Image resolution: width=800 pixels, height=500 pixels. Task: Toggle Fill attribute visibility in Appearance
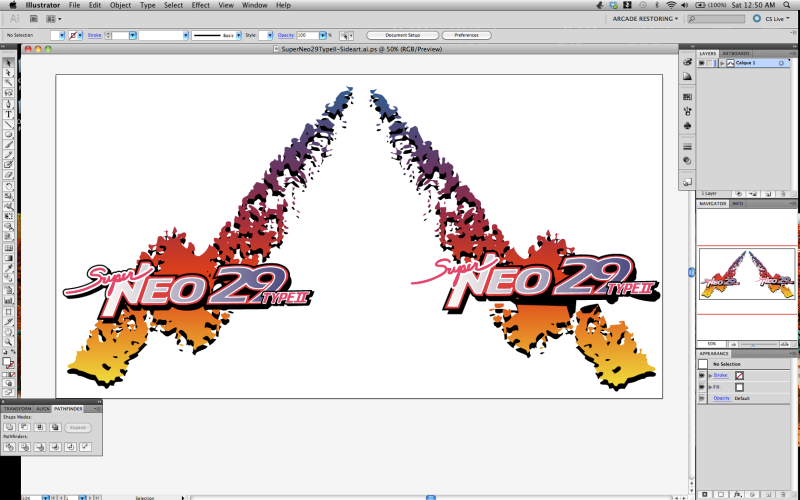[x=702, y=387]
